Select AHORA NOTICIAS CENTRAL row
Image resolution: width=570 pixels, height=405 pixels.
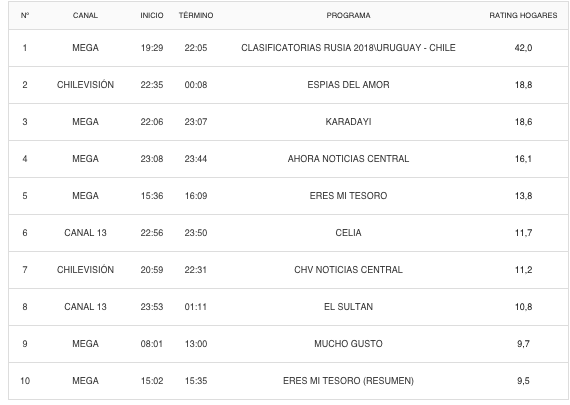[x=289, y=159]
